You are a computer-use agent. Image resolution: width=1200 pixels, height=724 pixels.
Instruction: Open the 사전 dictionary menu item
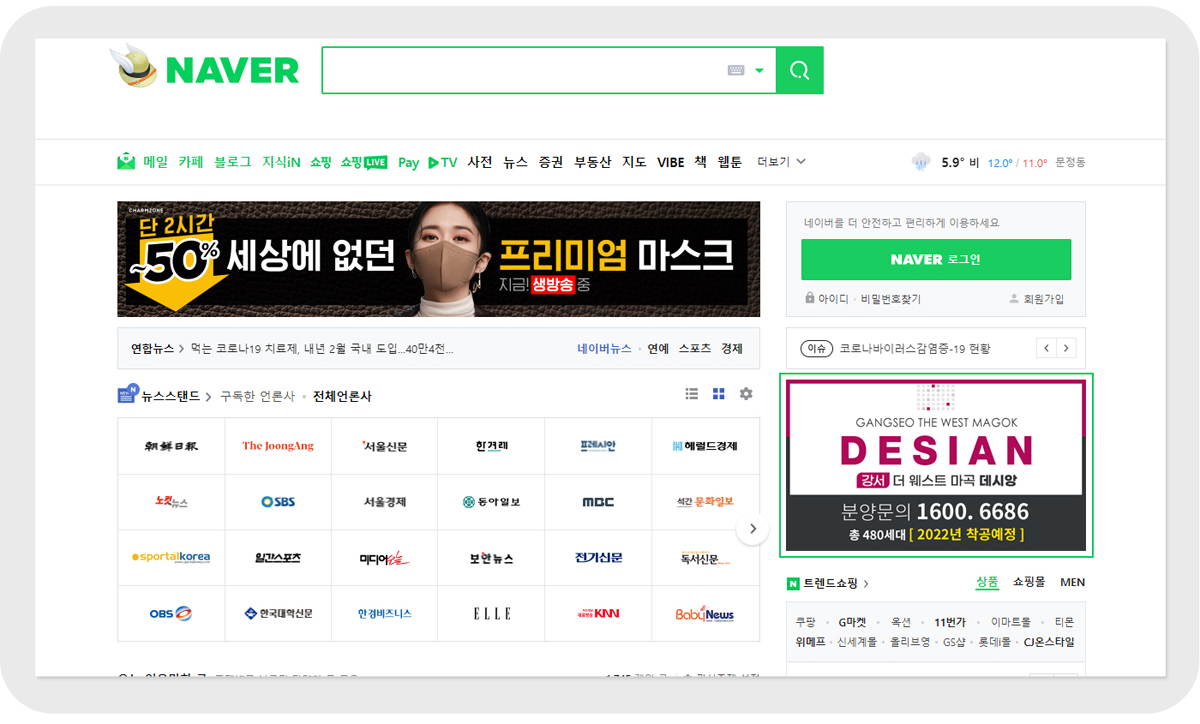[480, 162]
